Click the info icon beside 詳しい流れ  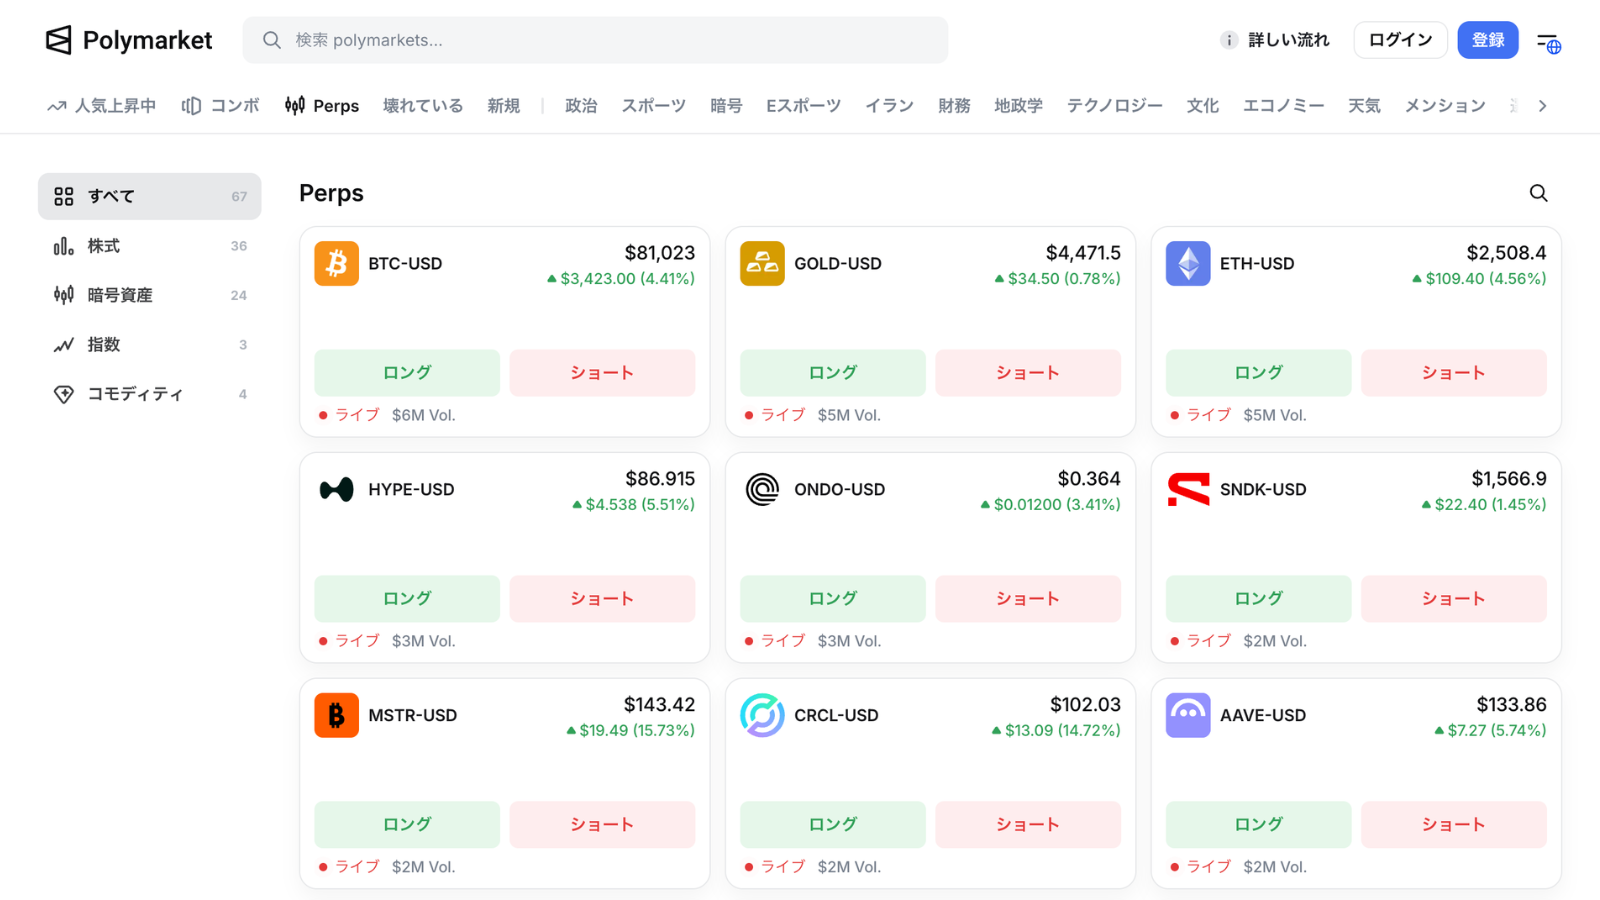[x=1229, y=40]
